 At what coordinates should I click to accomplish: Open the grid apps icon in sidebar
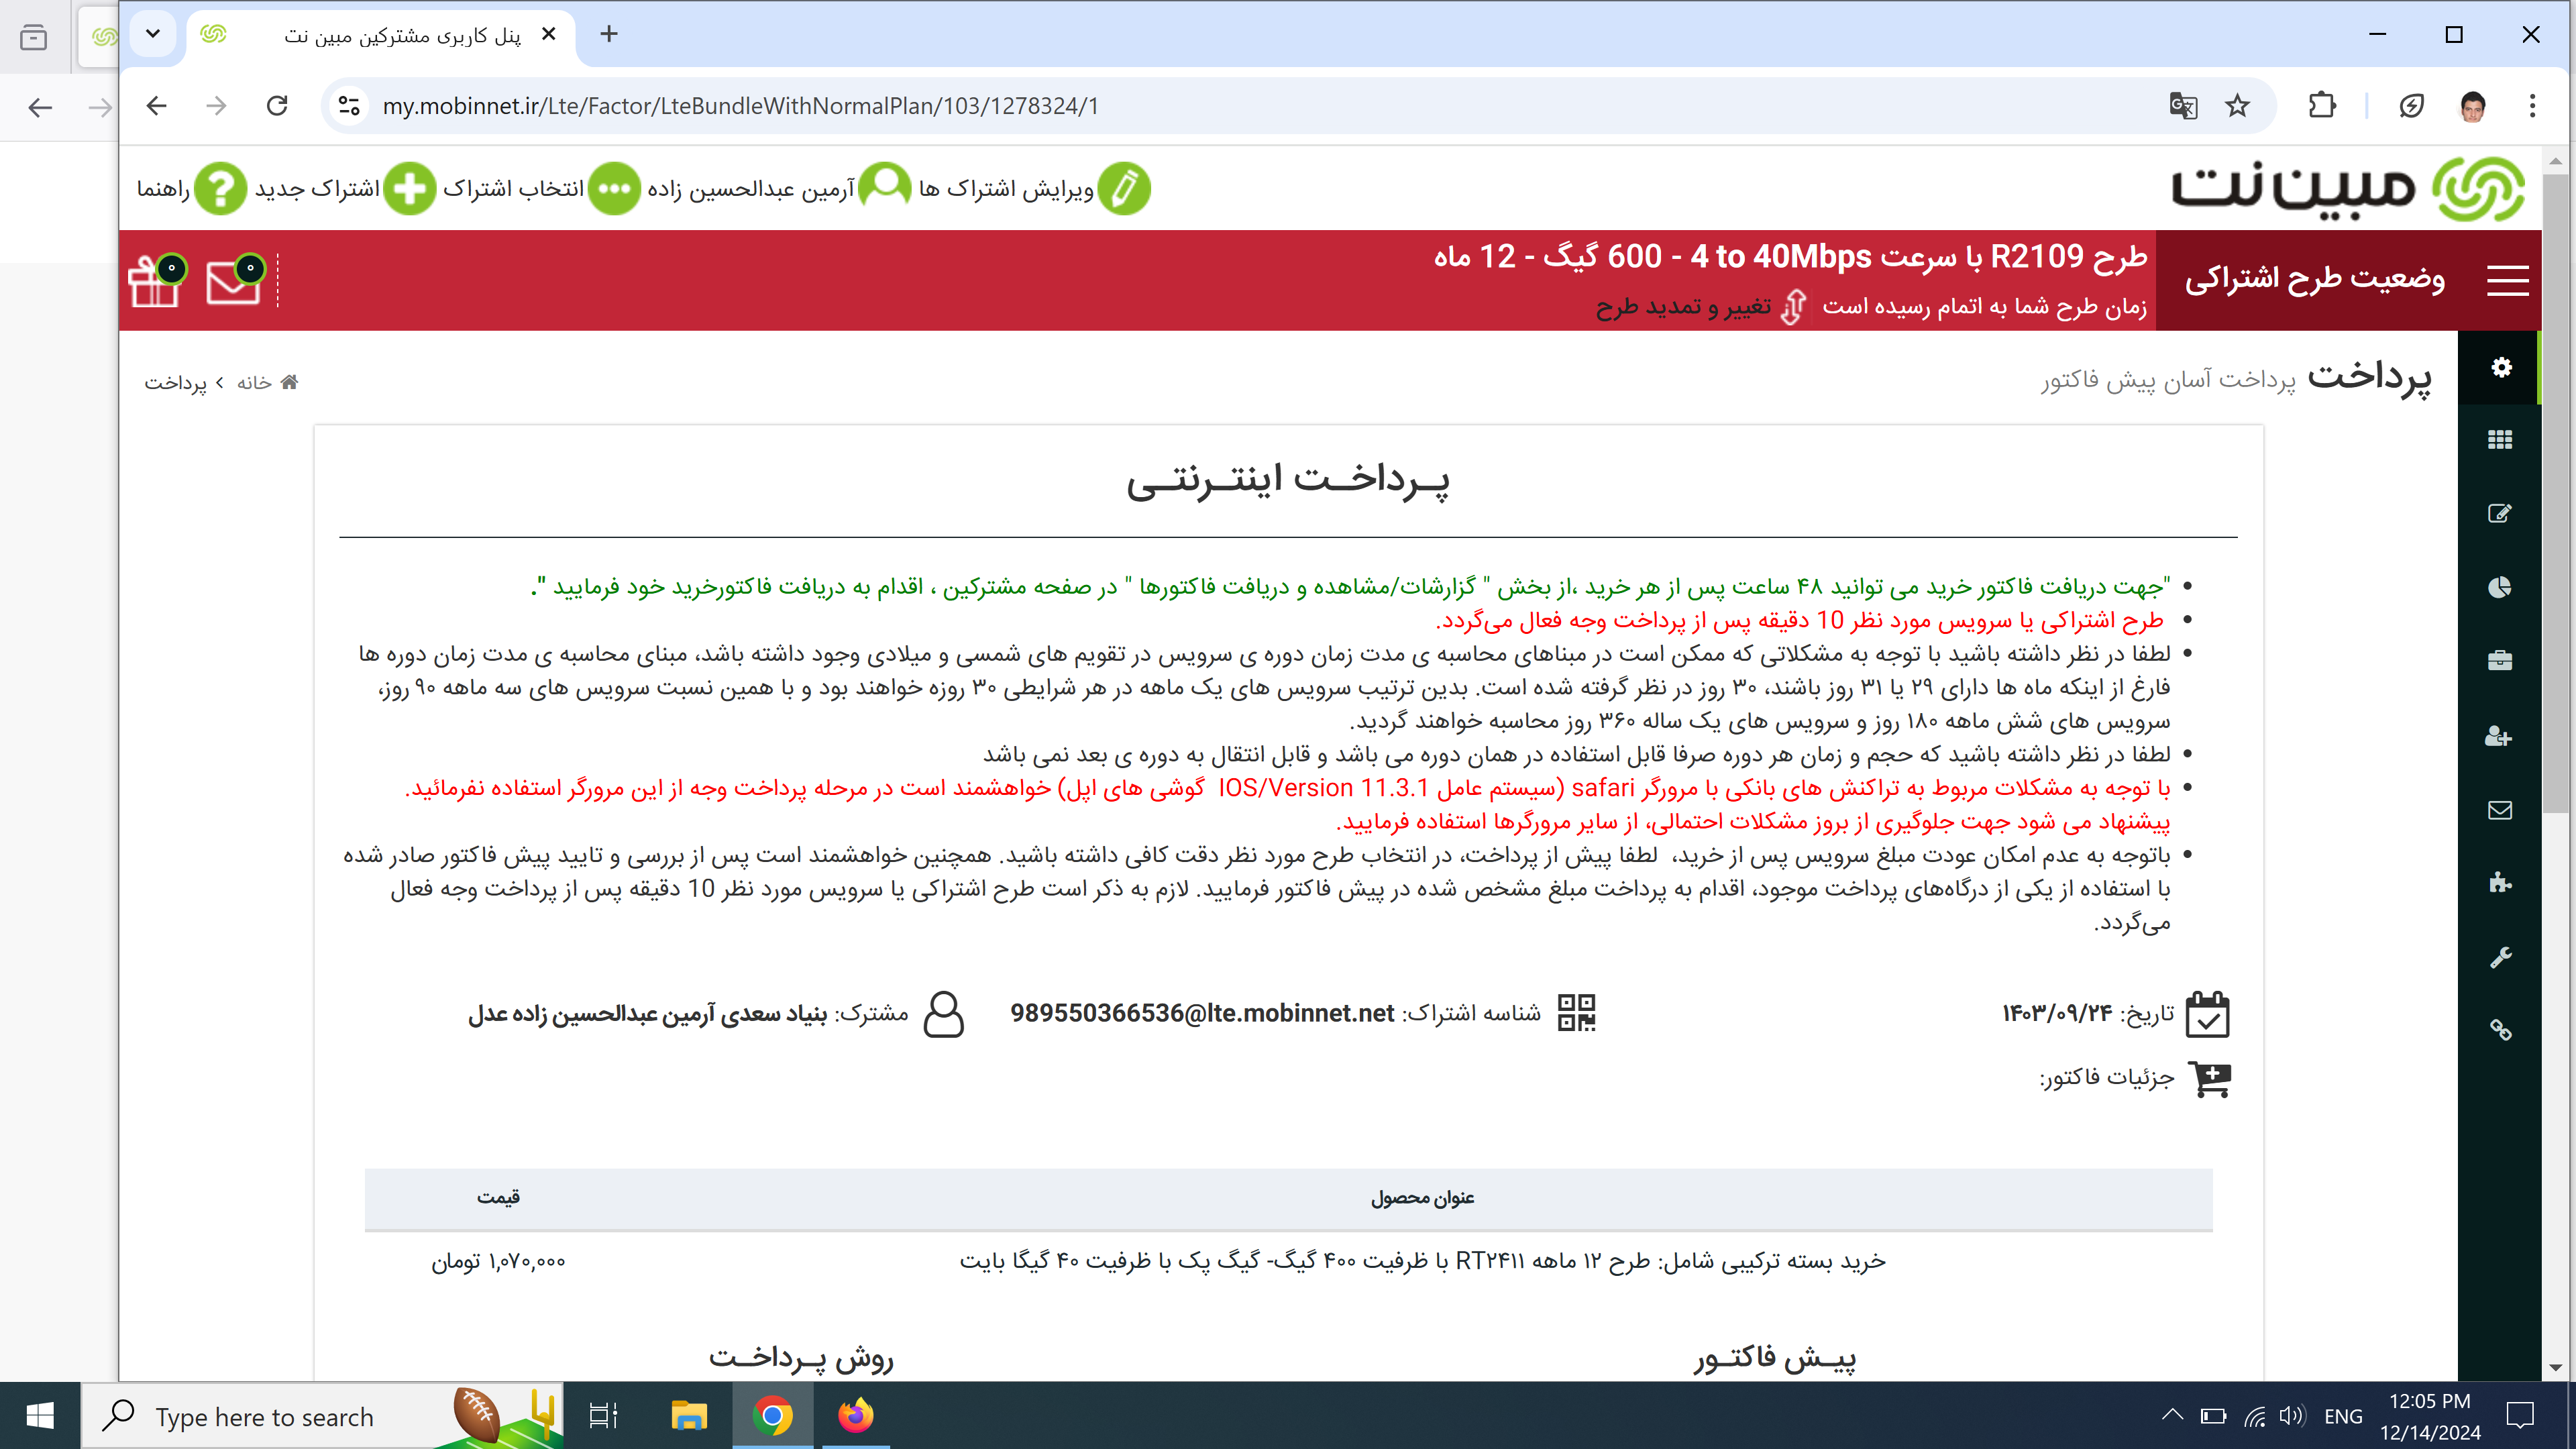tap(2500, 440)
